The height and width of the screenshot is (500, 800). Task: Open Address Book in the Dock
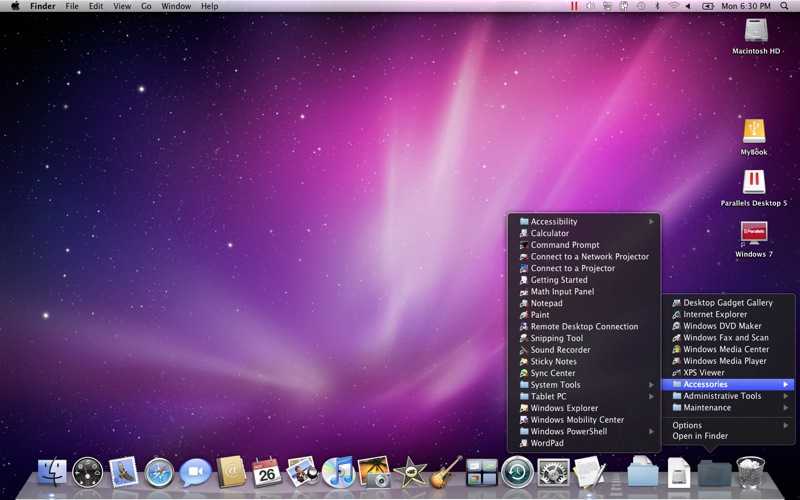[x=231, y=472]
